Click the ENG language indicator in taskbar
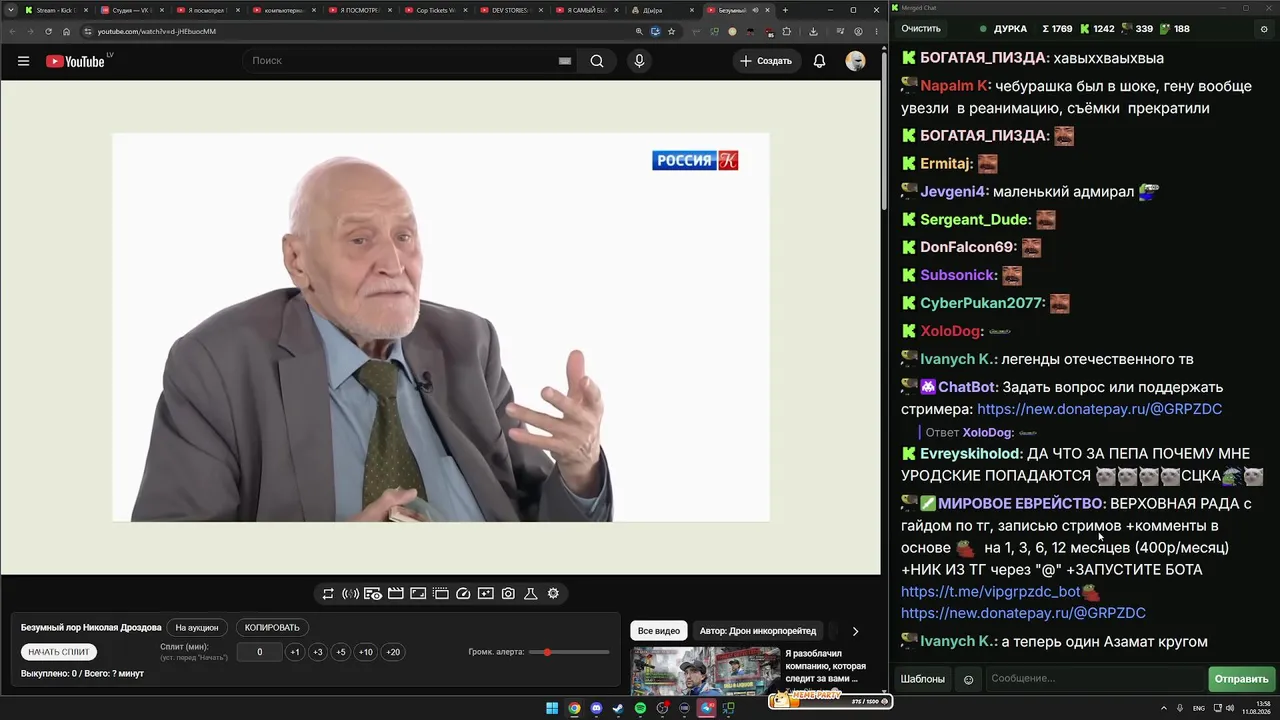 [x=1198, y=709]
